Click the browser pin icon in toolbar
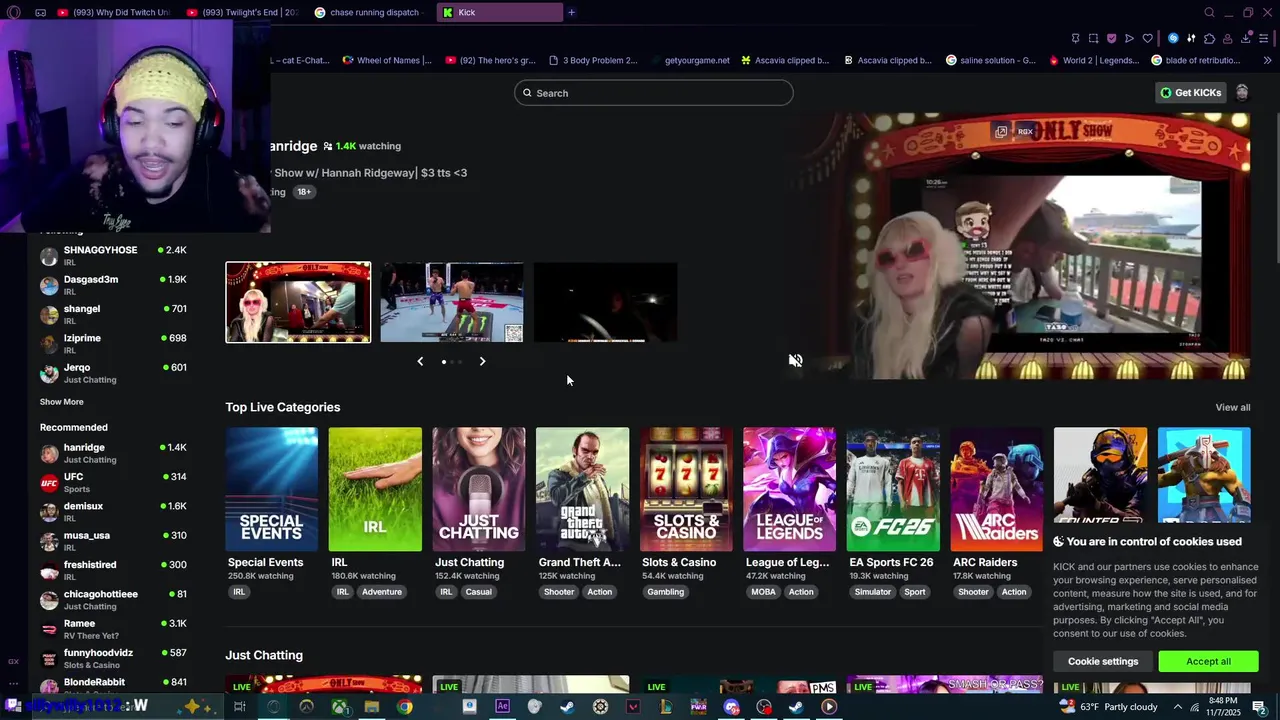Viewport: 1280px width, 720px height. click(x=1075, y=38)
